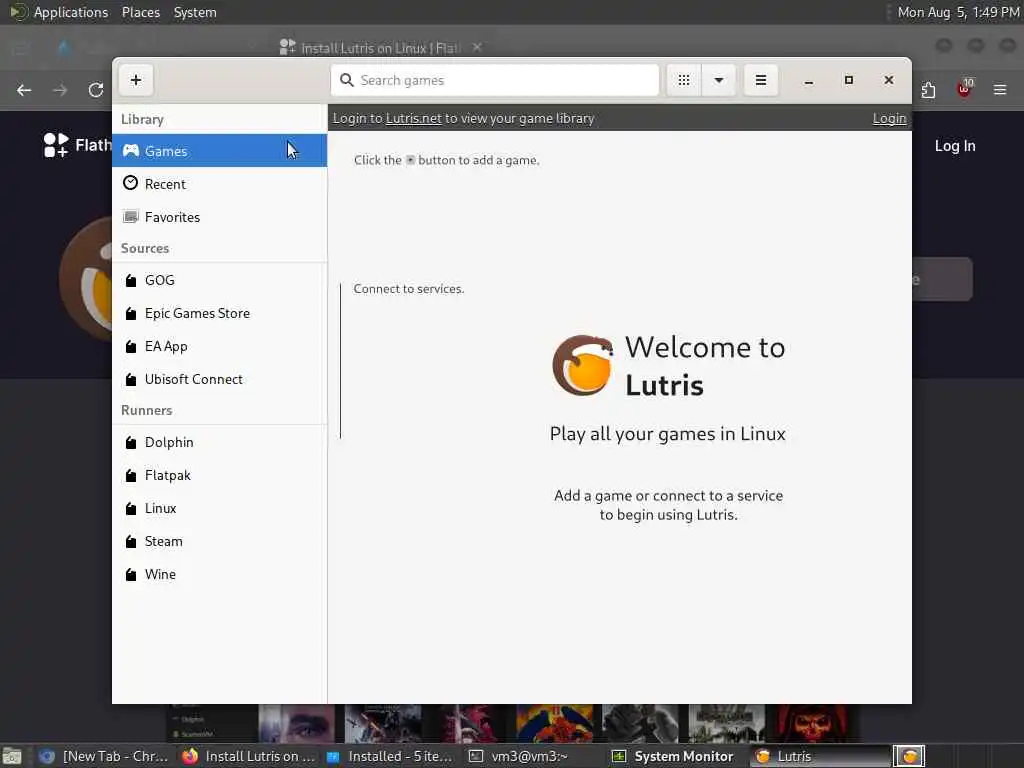Select the Linux runner
1024x768 pixels.
pos(219,508)
